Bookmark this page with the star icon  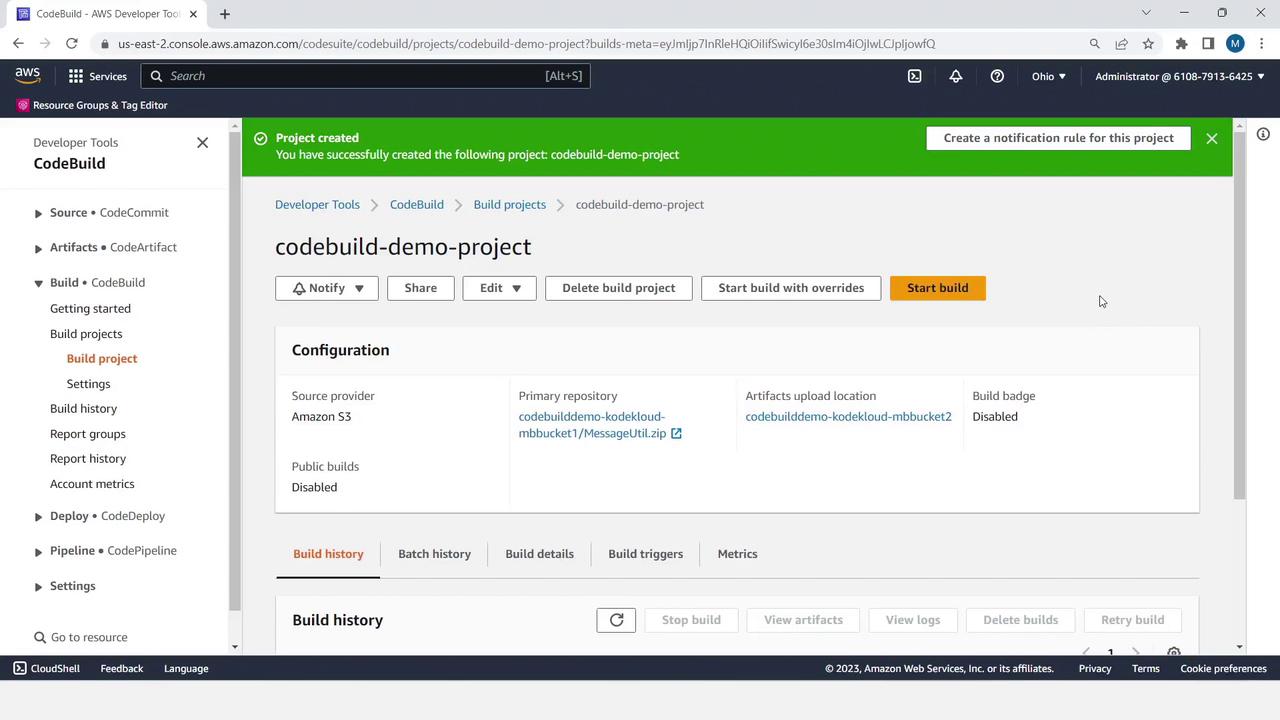pyautogui.click(x=1148, y=44)
